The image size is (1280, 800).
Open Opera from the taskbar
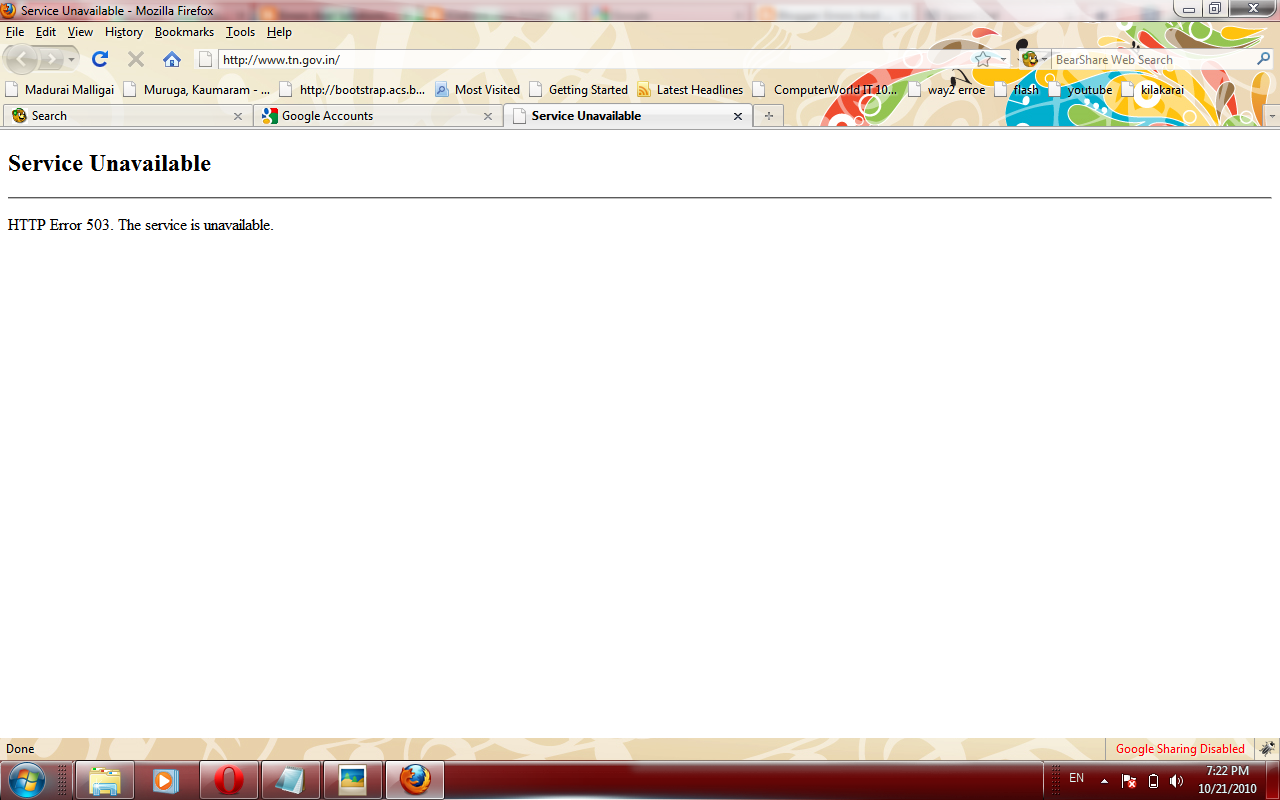(228, 779)
